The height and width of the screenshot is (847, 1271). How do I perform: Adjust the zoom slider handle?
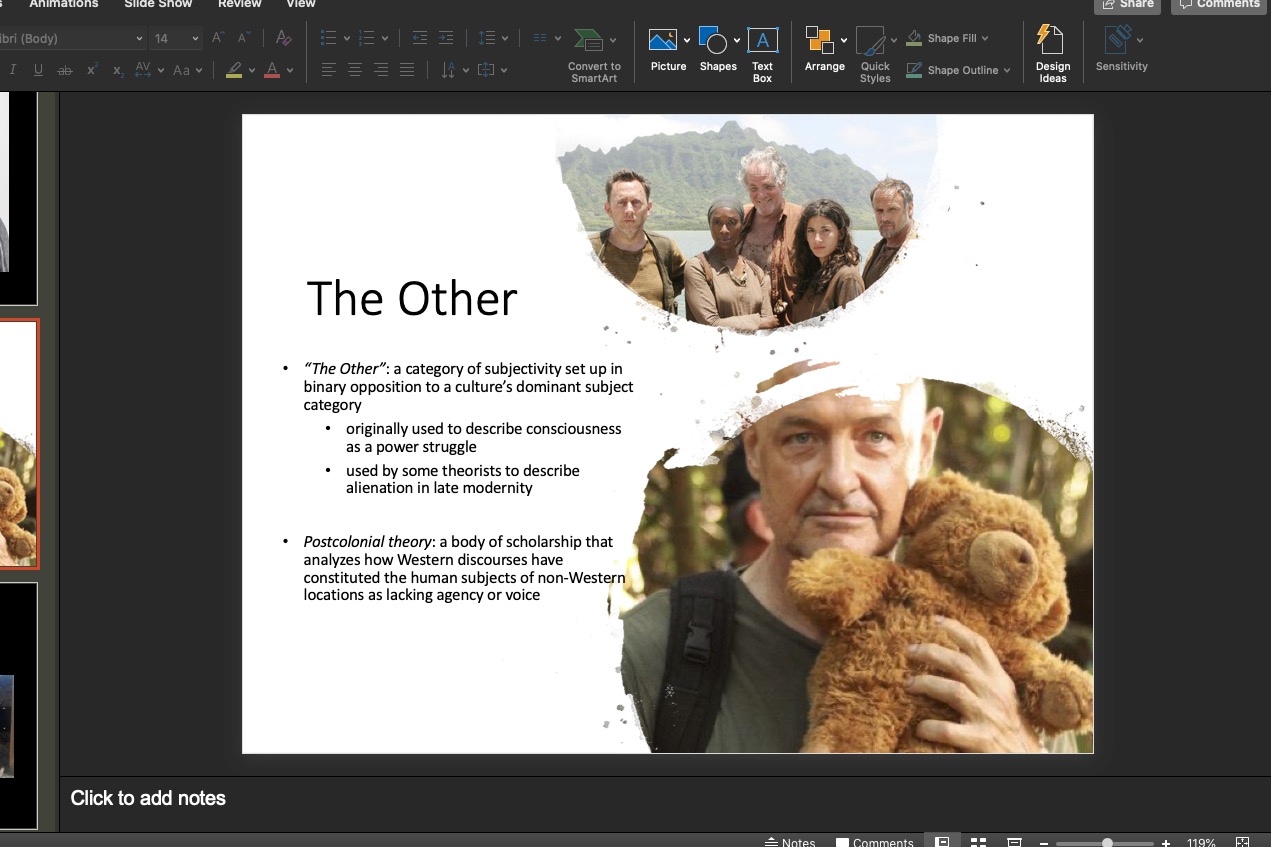(x=1107, y=843)
